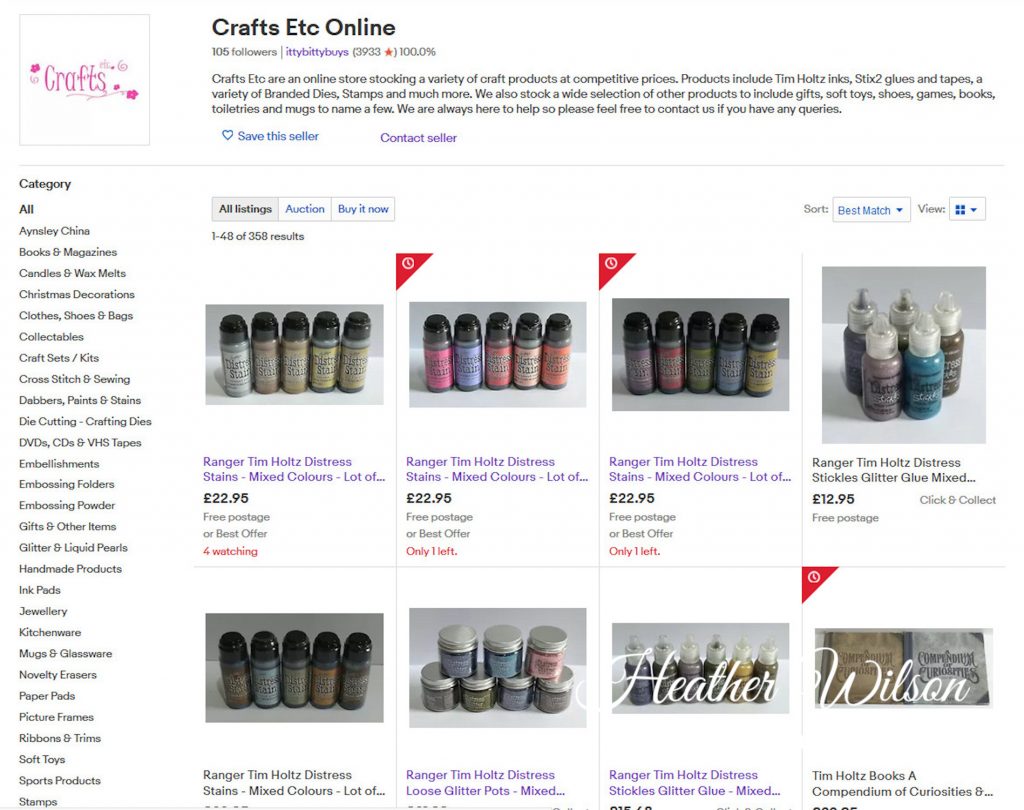1024x810 pixels.
Task: Select the Stamps category
Action: pyautogui.click(x=38, y=802)
